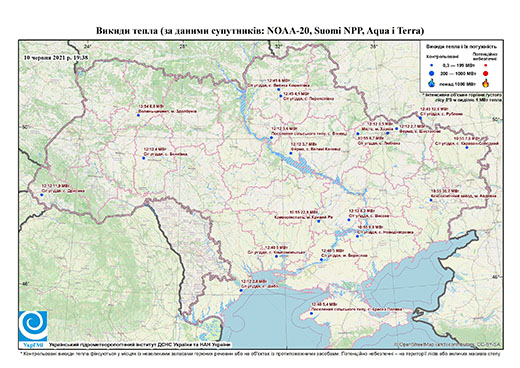Viewport: 520px width, 368px height.
Task: Click the date stamp '10 червня 2021 р. 19:38'
Action: point(56,57)
